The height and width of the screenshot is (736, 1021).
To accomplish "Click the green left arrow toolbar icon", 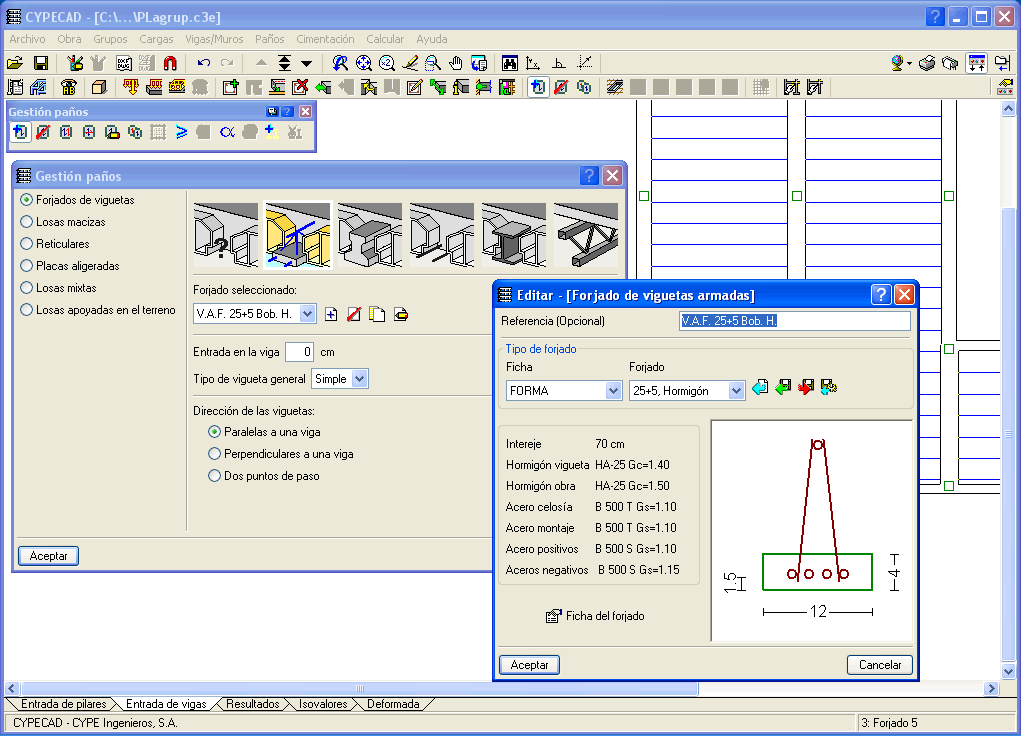I will coord(323,87).
